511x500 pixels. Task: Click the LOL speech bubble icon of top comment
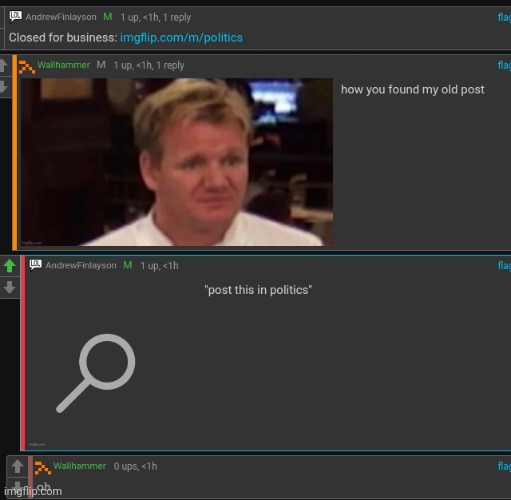15,16
